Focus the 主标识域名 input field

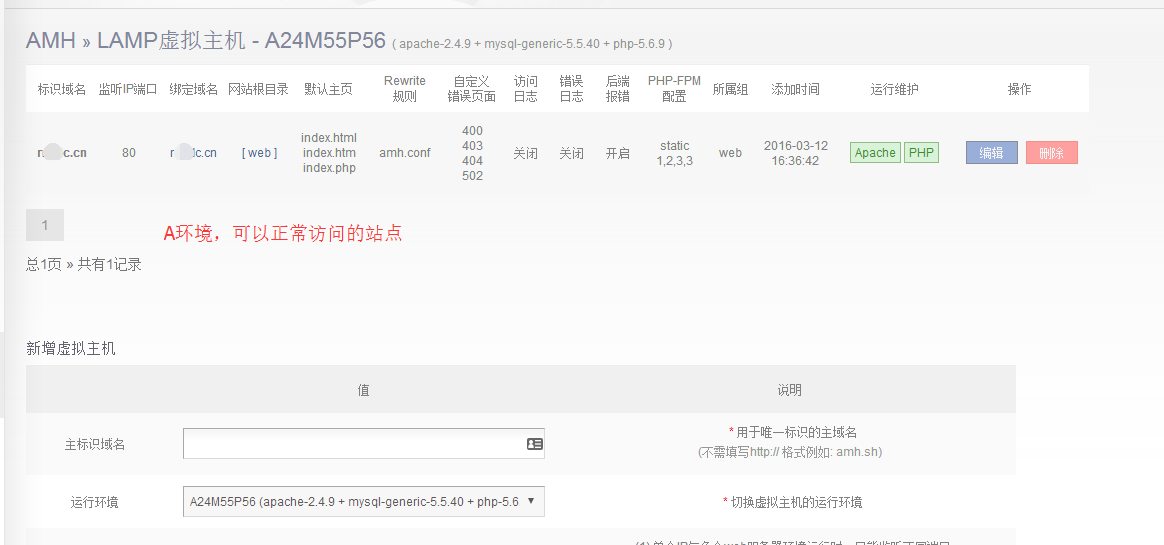point(353,444)
